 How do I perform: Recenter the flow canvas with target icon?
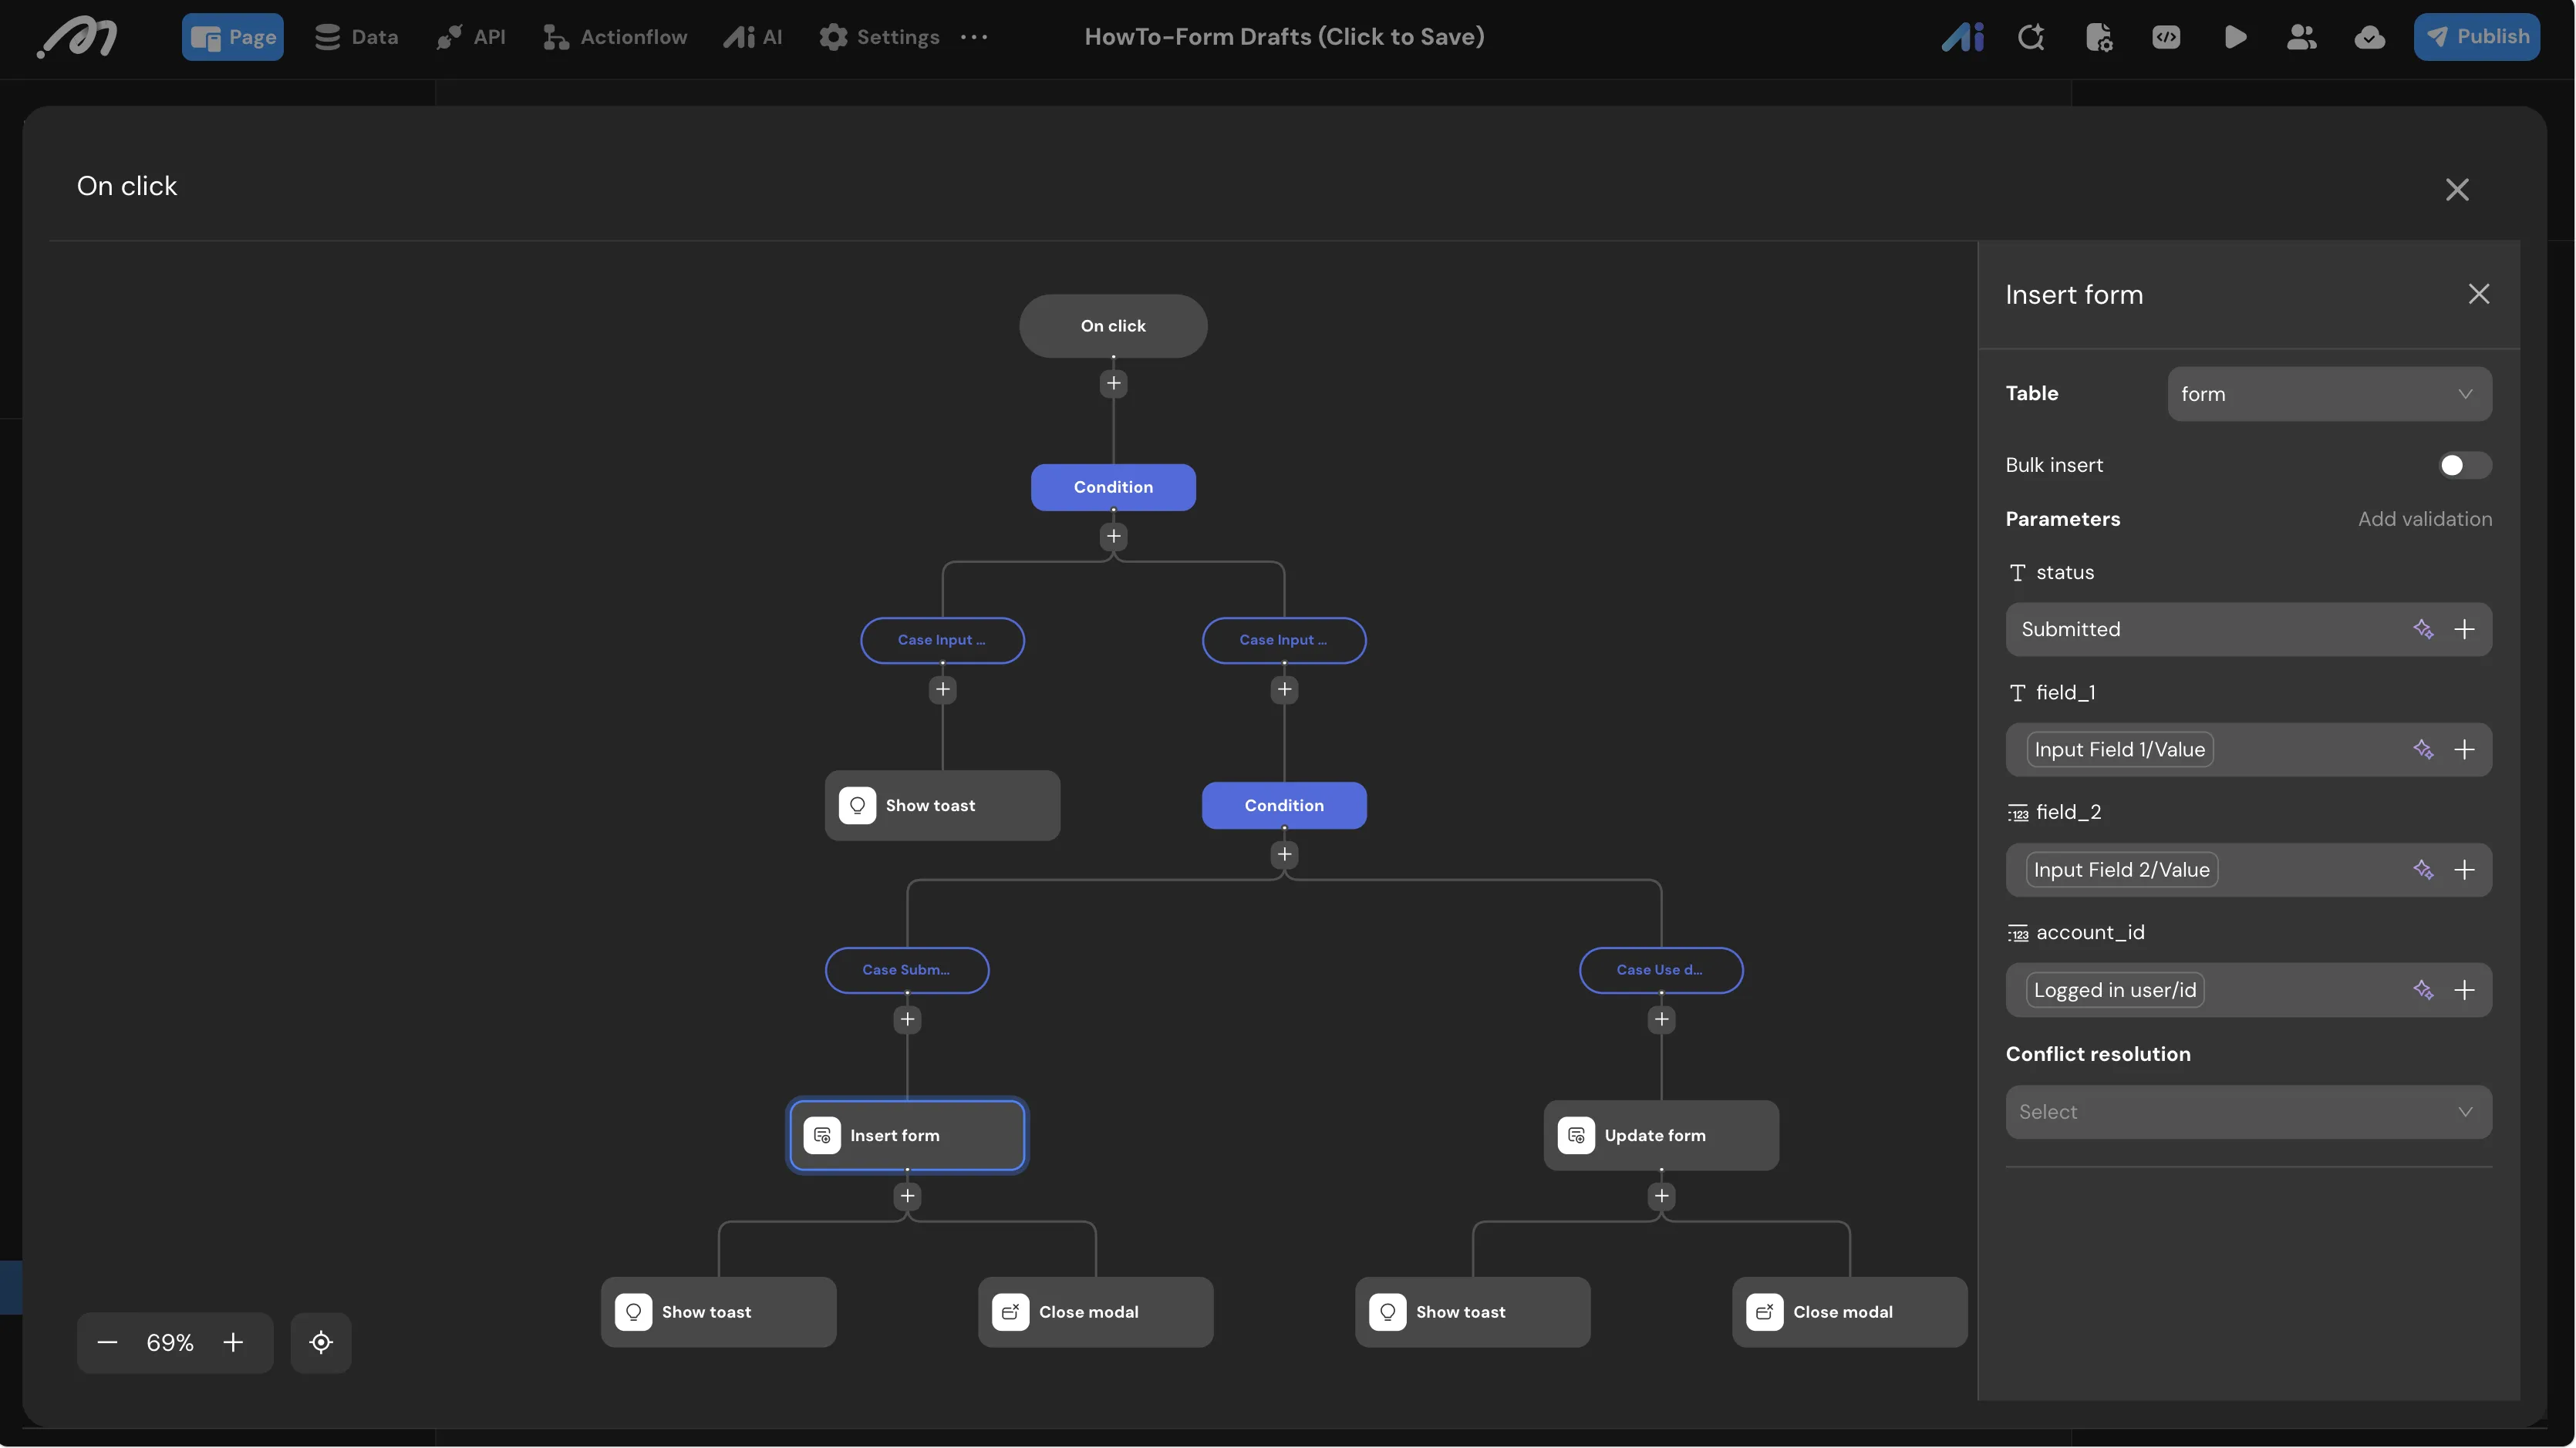point(321,1342)
